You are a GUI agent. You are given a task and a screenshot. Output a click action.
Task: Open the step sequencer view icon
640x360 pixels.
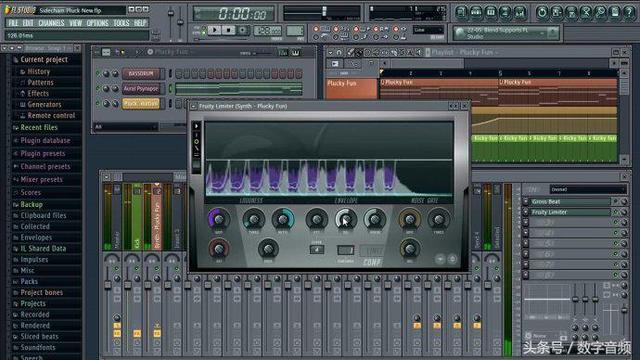[476, 12]
